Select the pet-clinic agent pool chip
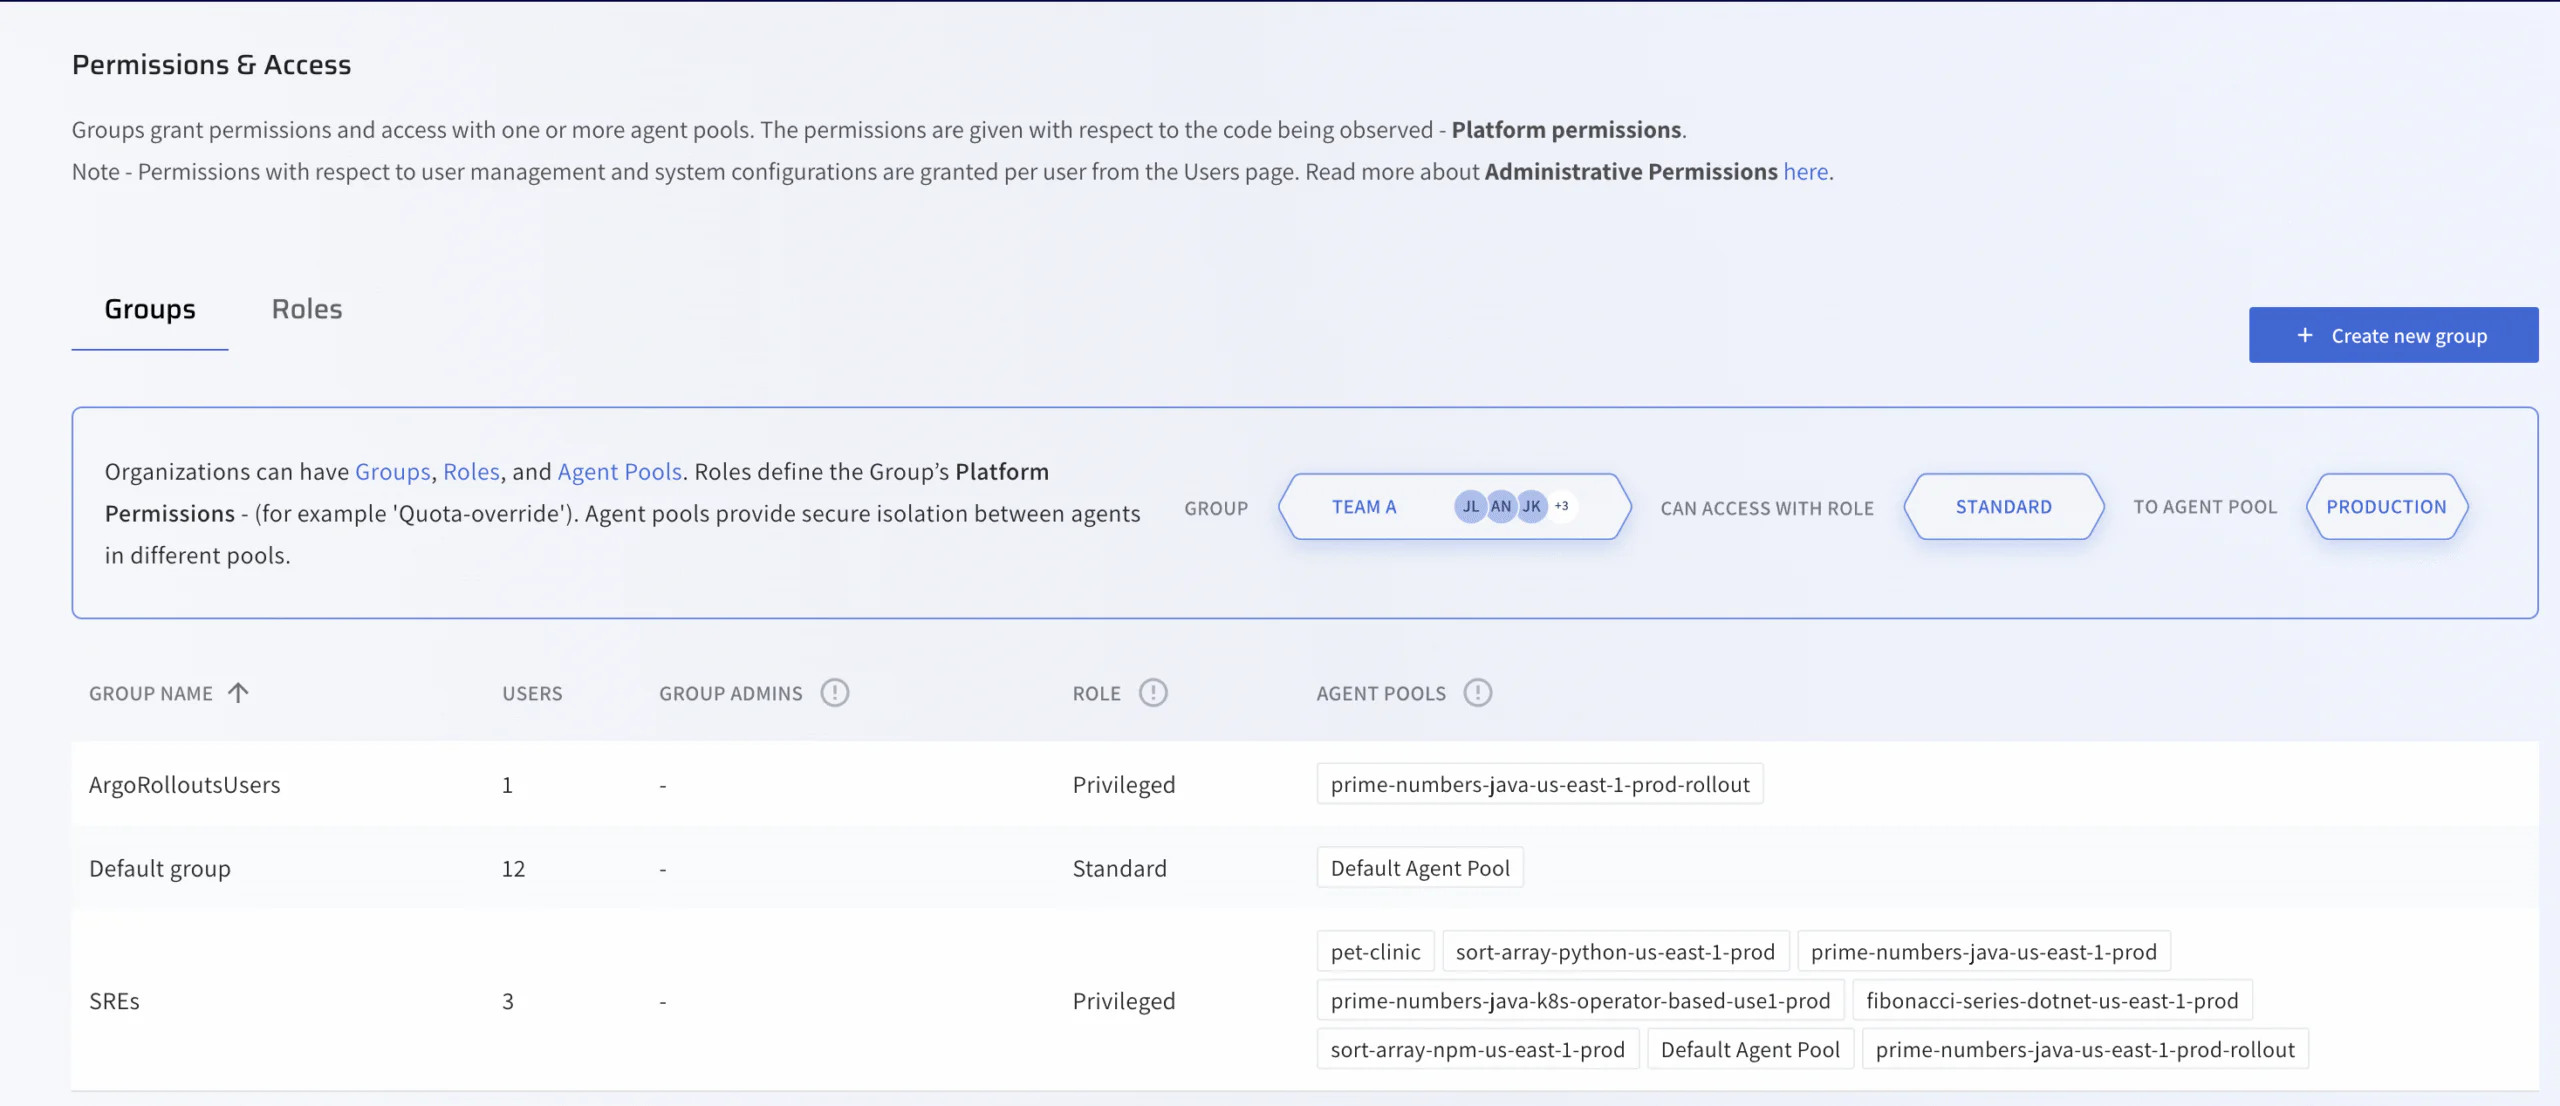This screenshot has width=2560, height=1106. tap(1375, 951)
